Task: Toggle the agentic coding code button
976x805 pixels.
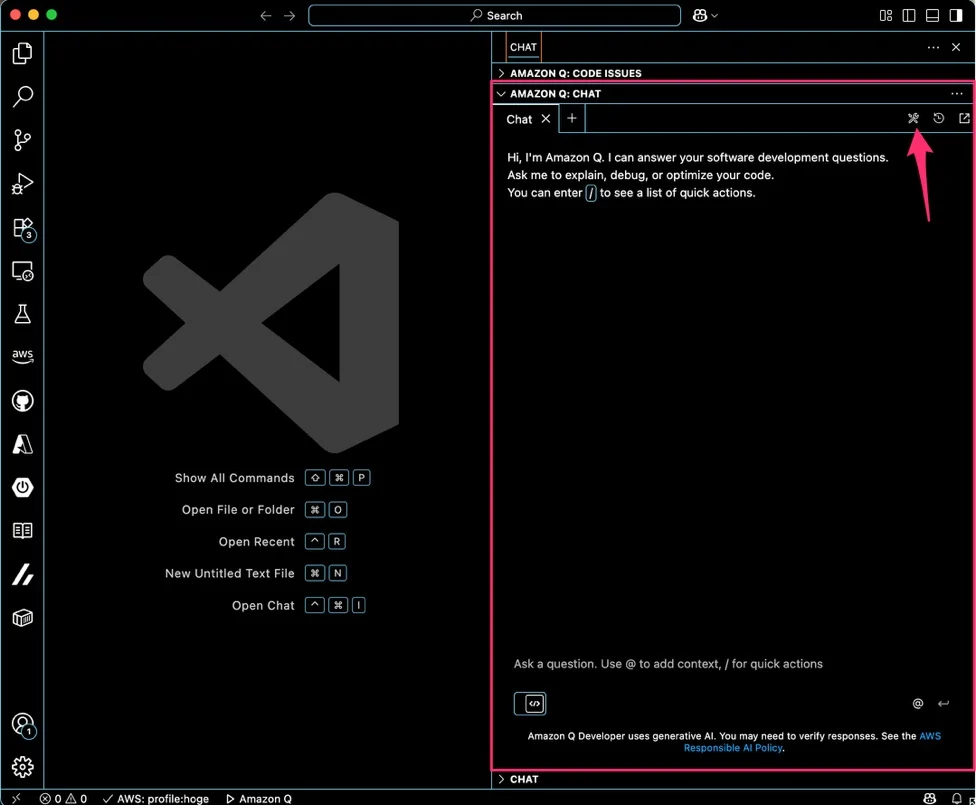Action: [530, 704]
